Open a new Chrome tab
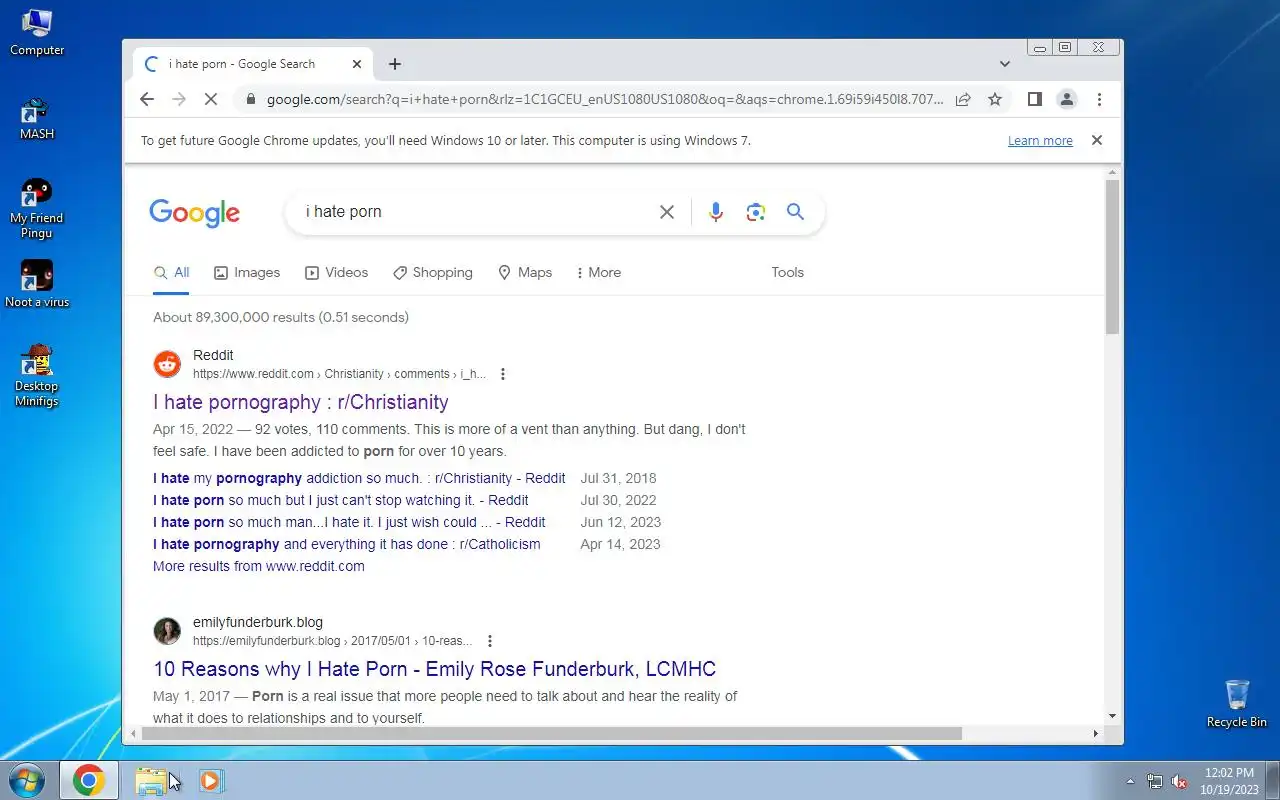Viewport: 1280px width, 800px height. 395,64
